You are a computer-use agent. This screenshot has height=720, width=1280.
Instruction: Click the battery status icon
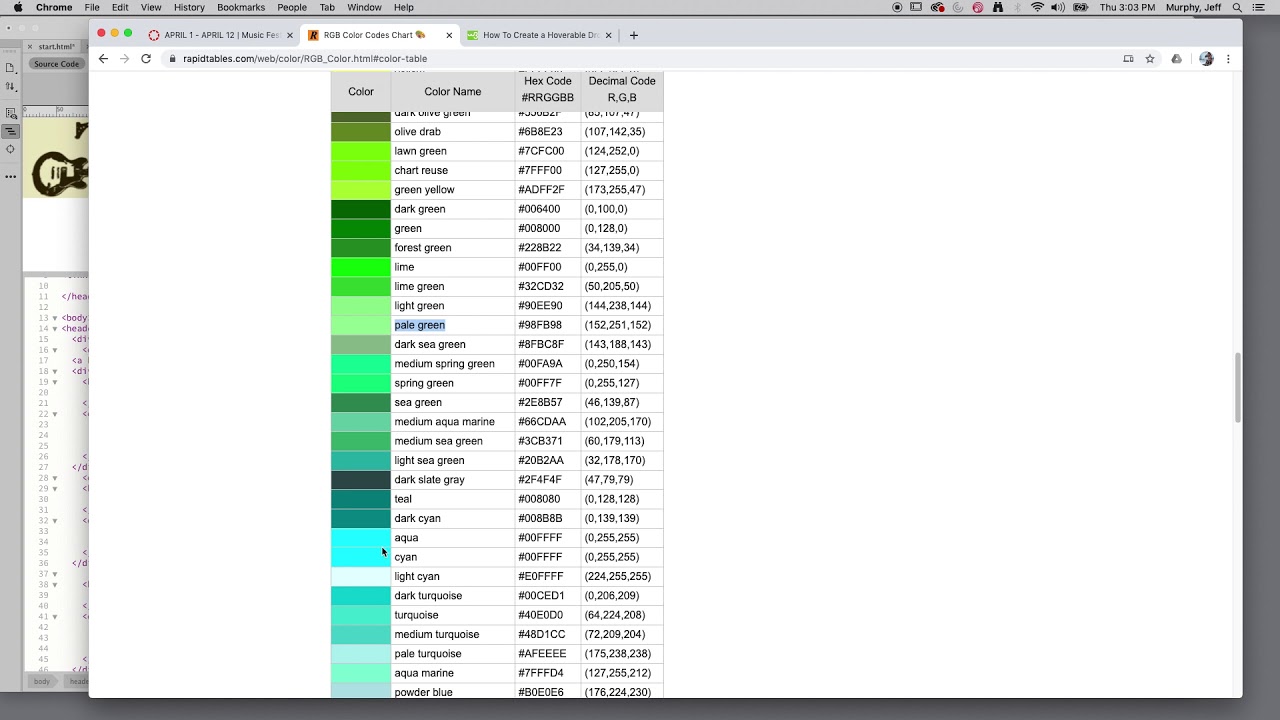point(1080,7)
